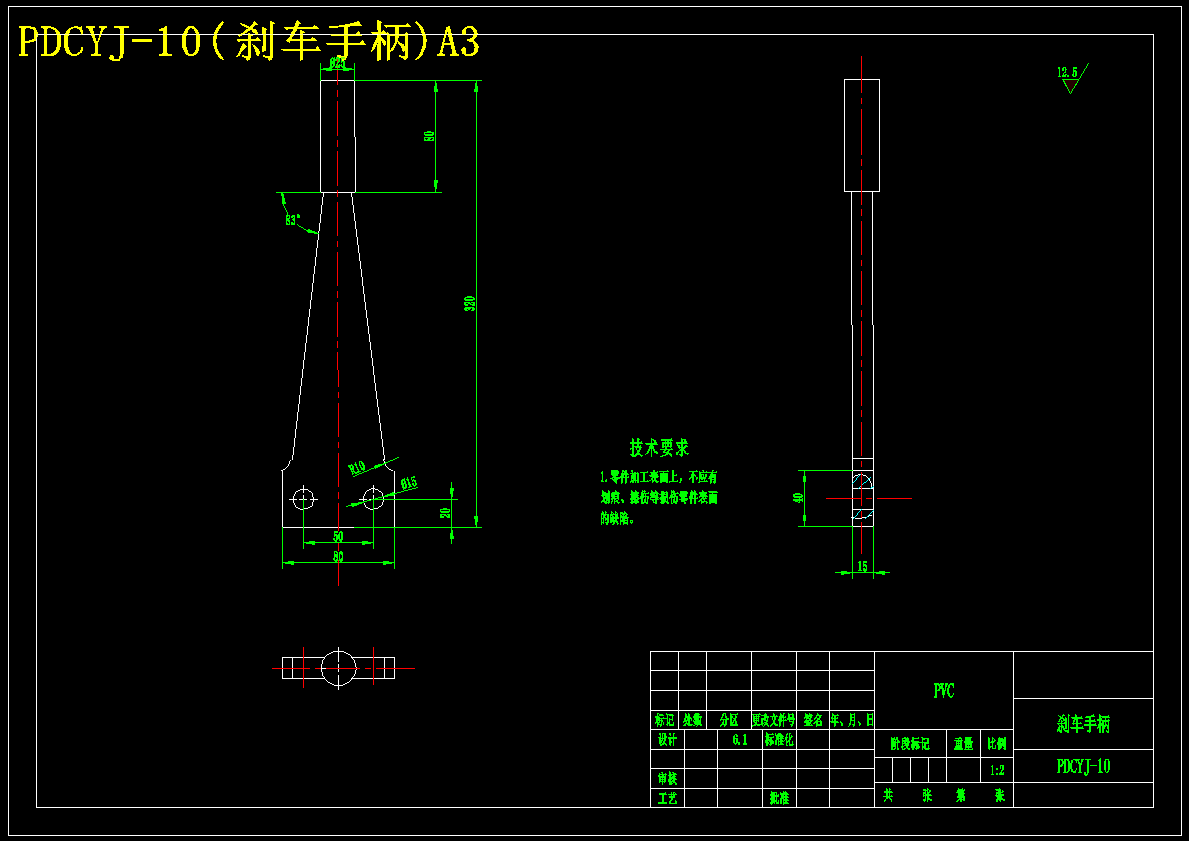This screenshot has height=841, width=1189.
Task: Select the 50 hole spacing dimension
Action: point(338,537)
